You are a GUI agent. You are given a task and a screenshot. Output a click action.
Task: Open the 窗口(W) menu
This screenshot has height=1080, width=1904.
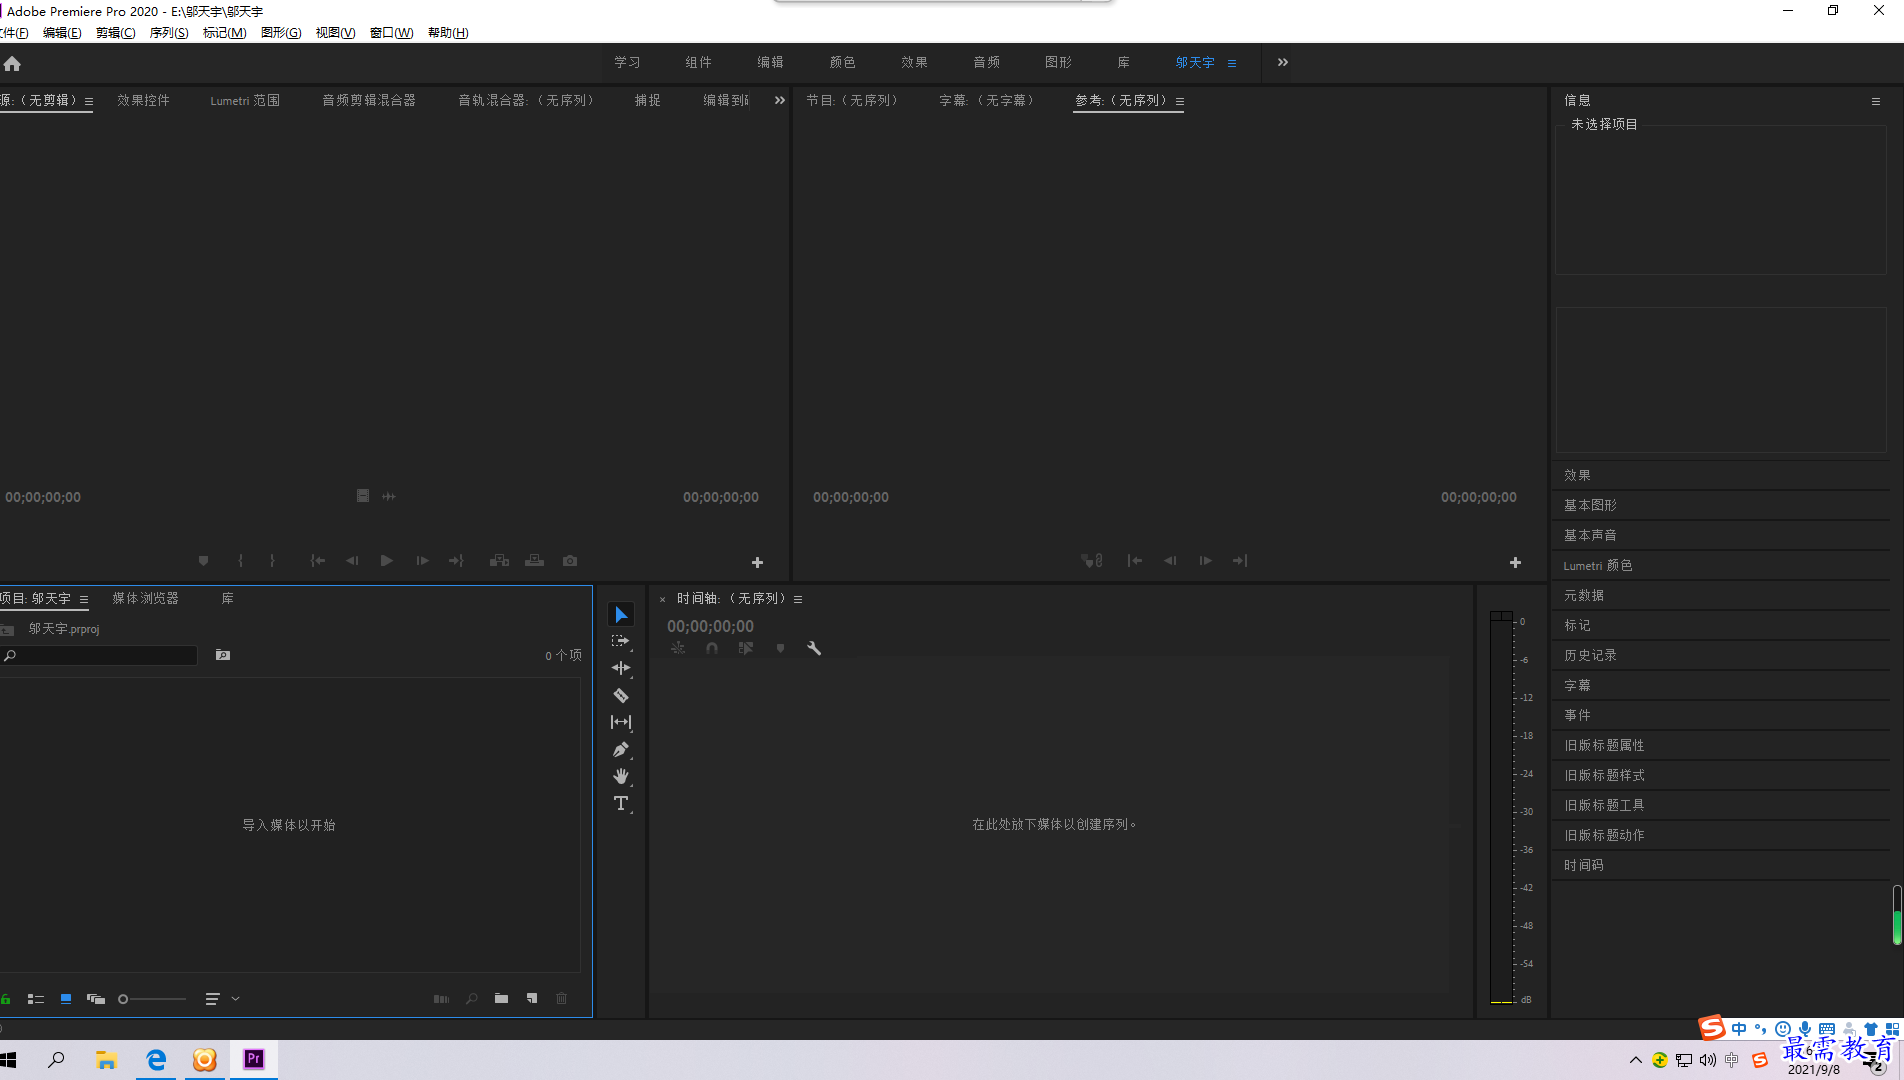pos(391,33)
